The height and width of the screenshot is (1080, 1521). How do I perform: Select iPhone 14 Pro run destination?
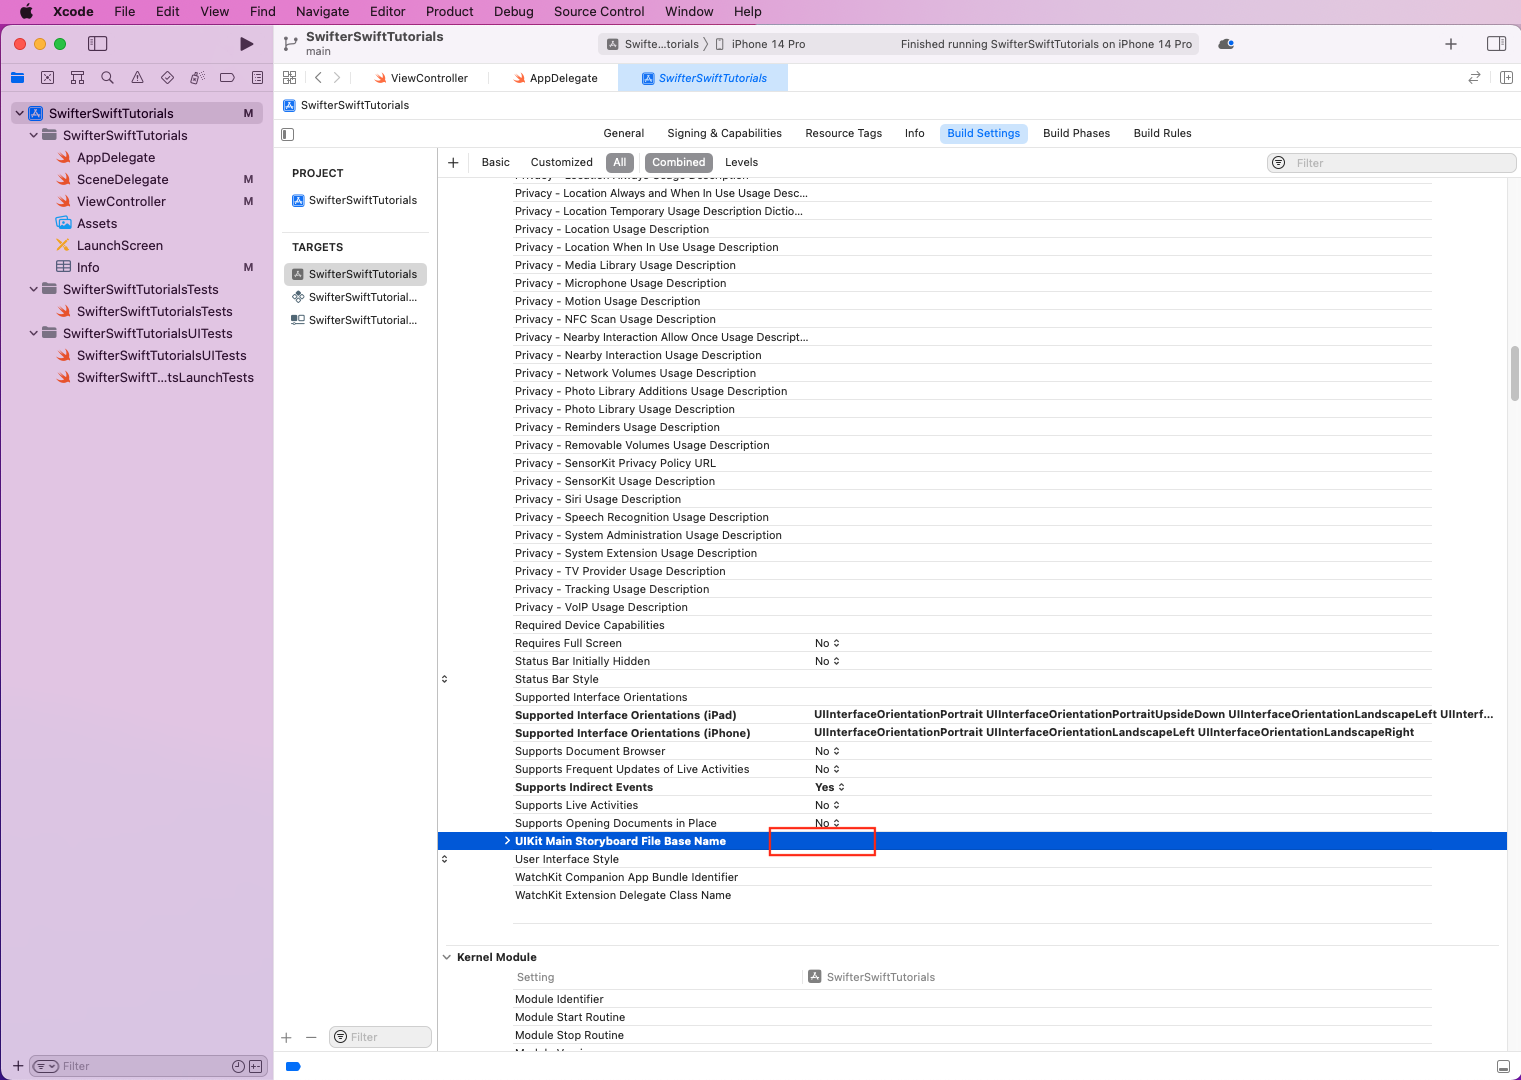pyautogui.click(x=761, y=44)
